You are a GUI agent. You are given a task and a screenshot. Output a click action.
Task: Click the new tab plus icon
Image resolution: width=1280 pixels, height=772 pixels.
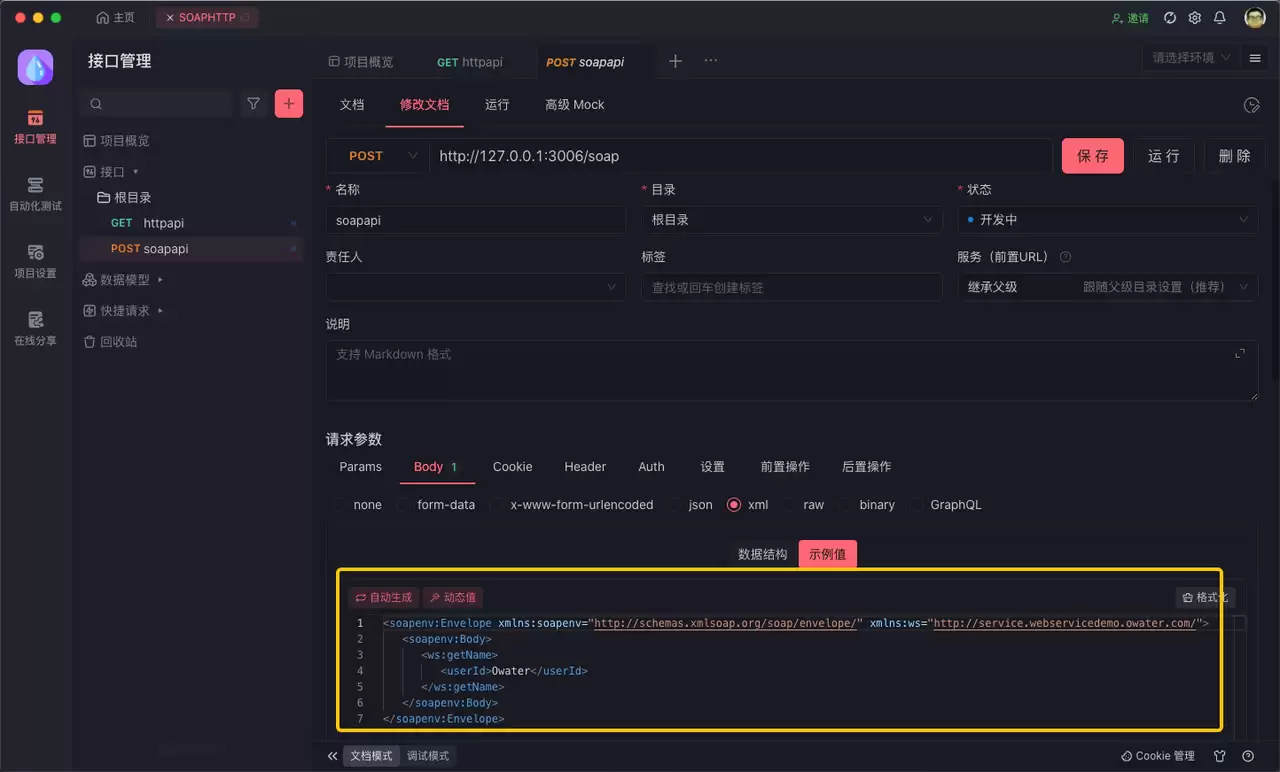click(x=675, y=61)
